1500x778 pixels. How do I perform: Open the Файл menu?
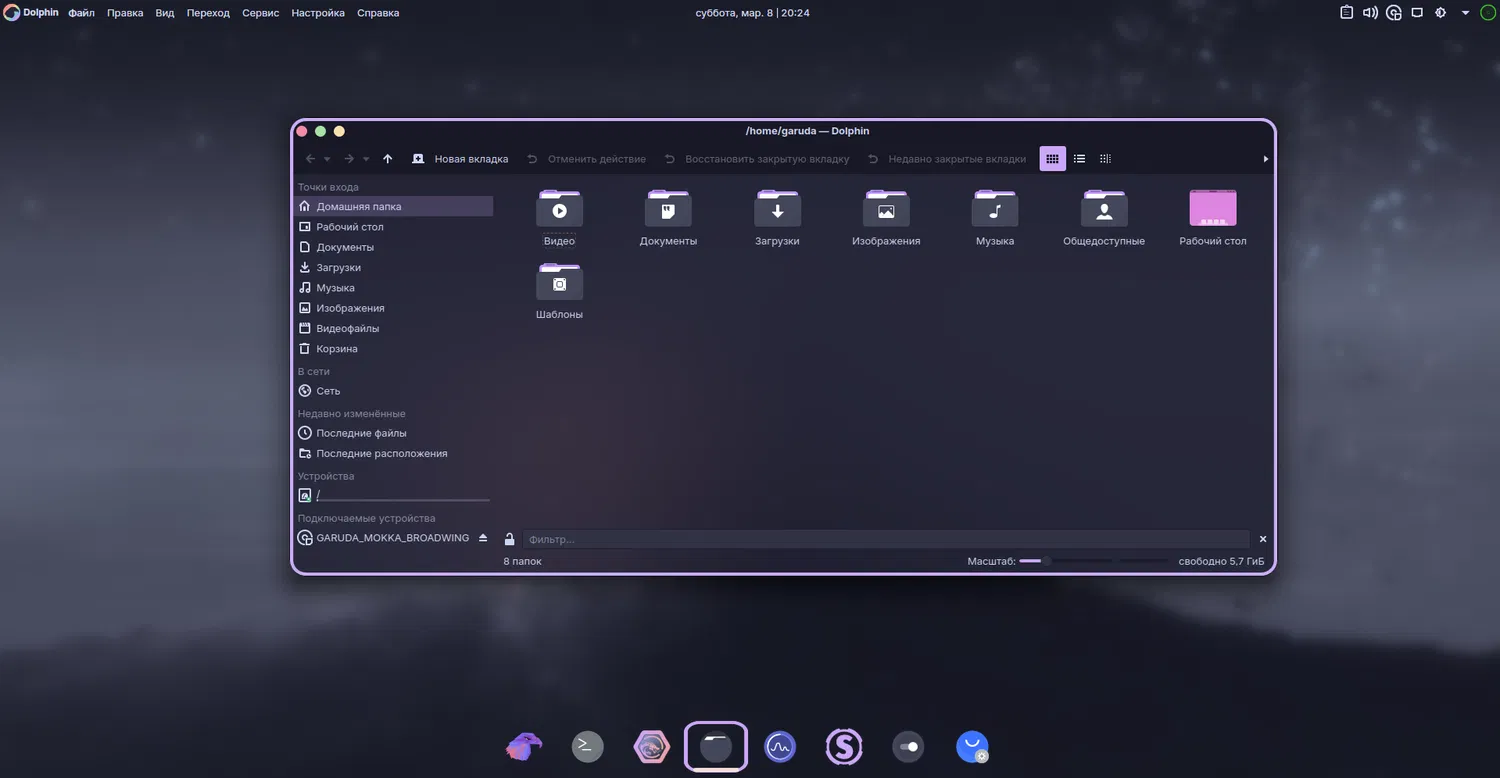82,13
